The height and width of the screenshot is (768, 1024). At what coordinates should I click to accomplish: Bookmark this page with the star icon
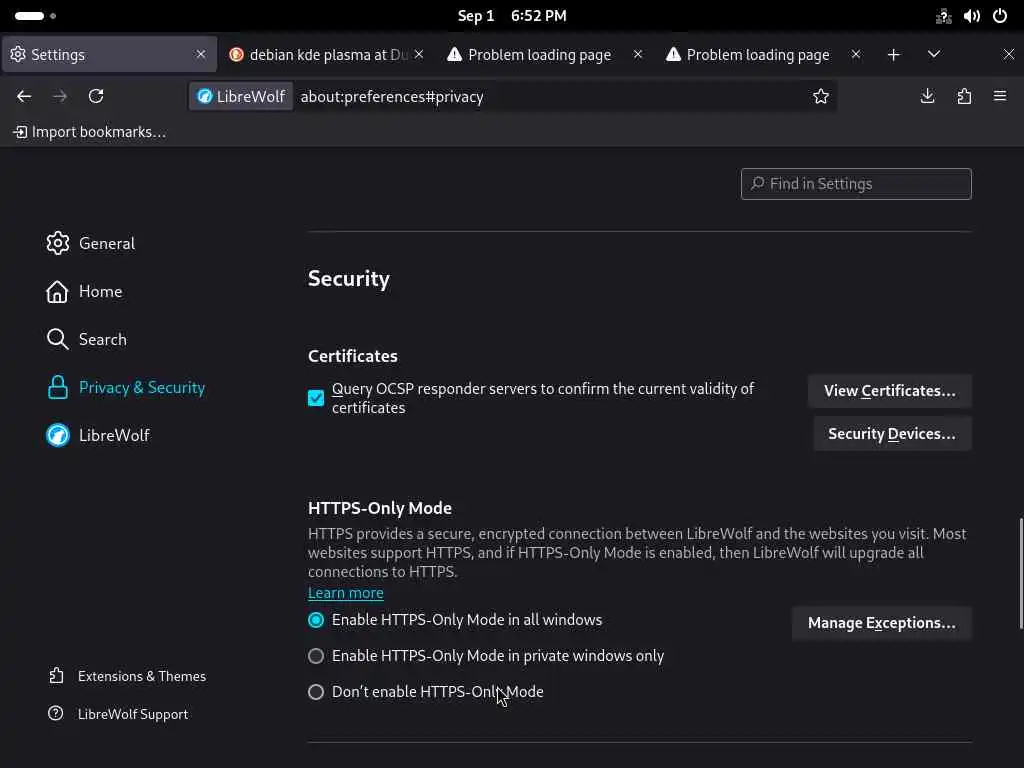[821, 96]
